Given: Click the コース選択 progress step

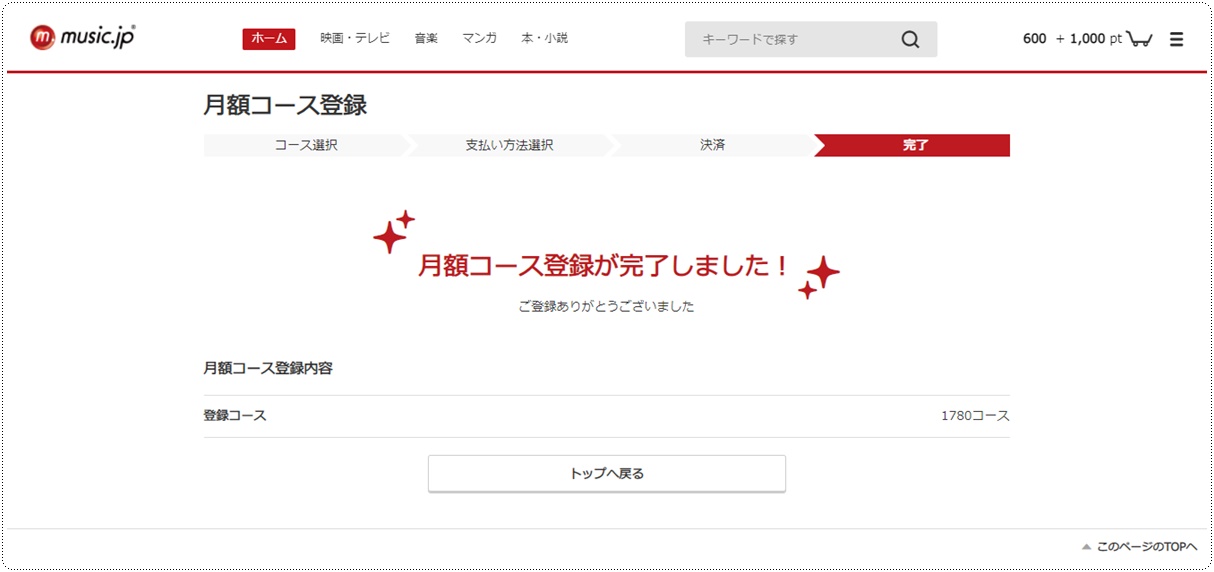Looking at the screenshot, I should pyautogui.click(x=306, y=145).
